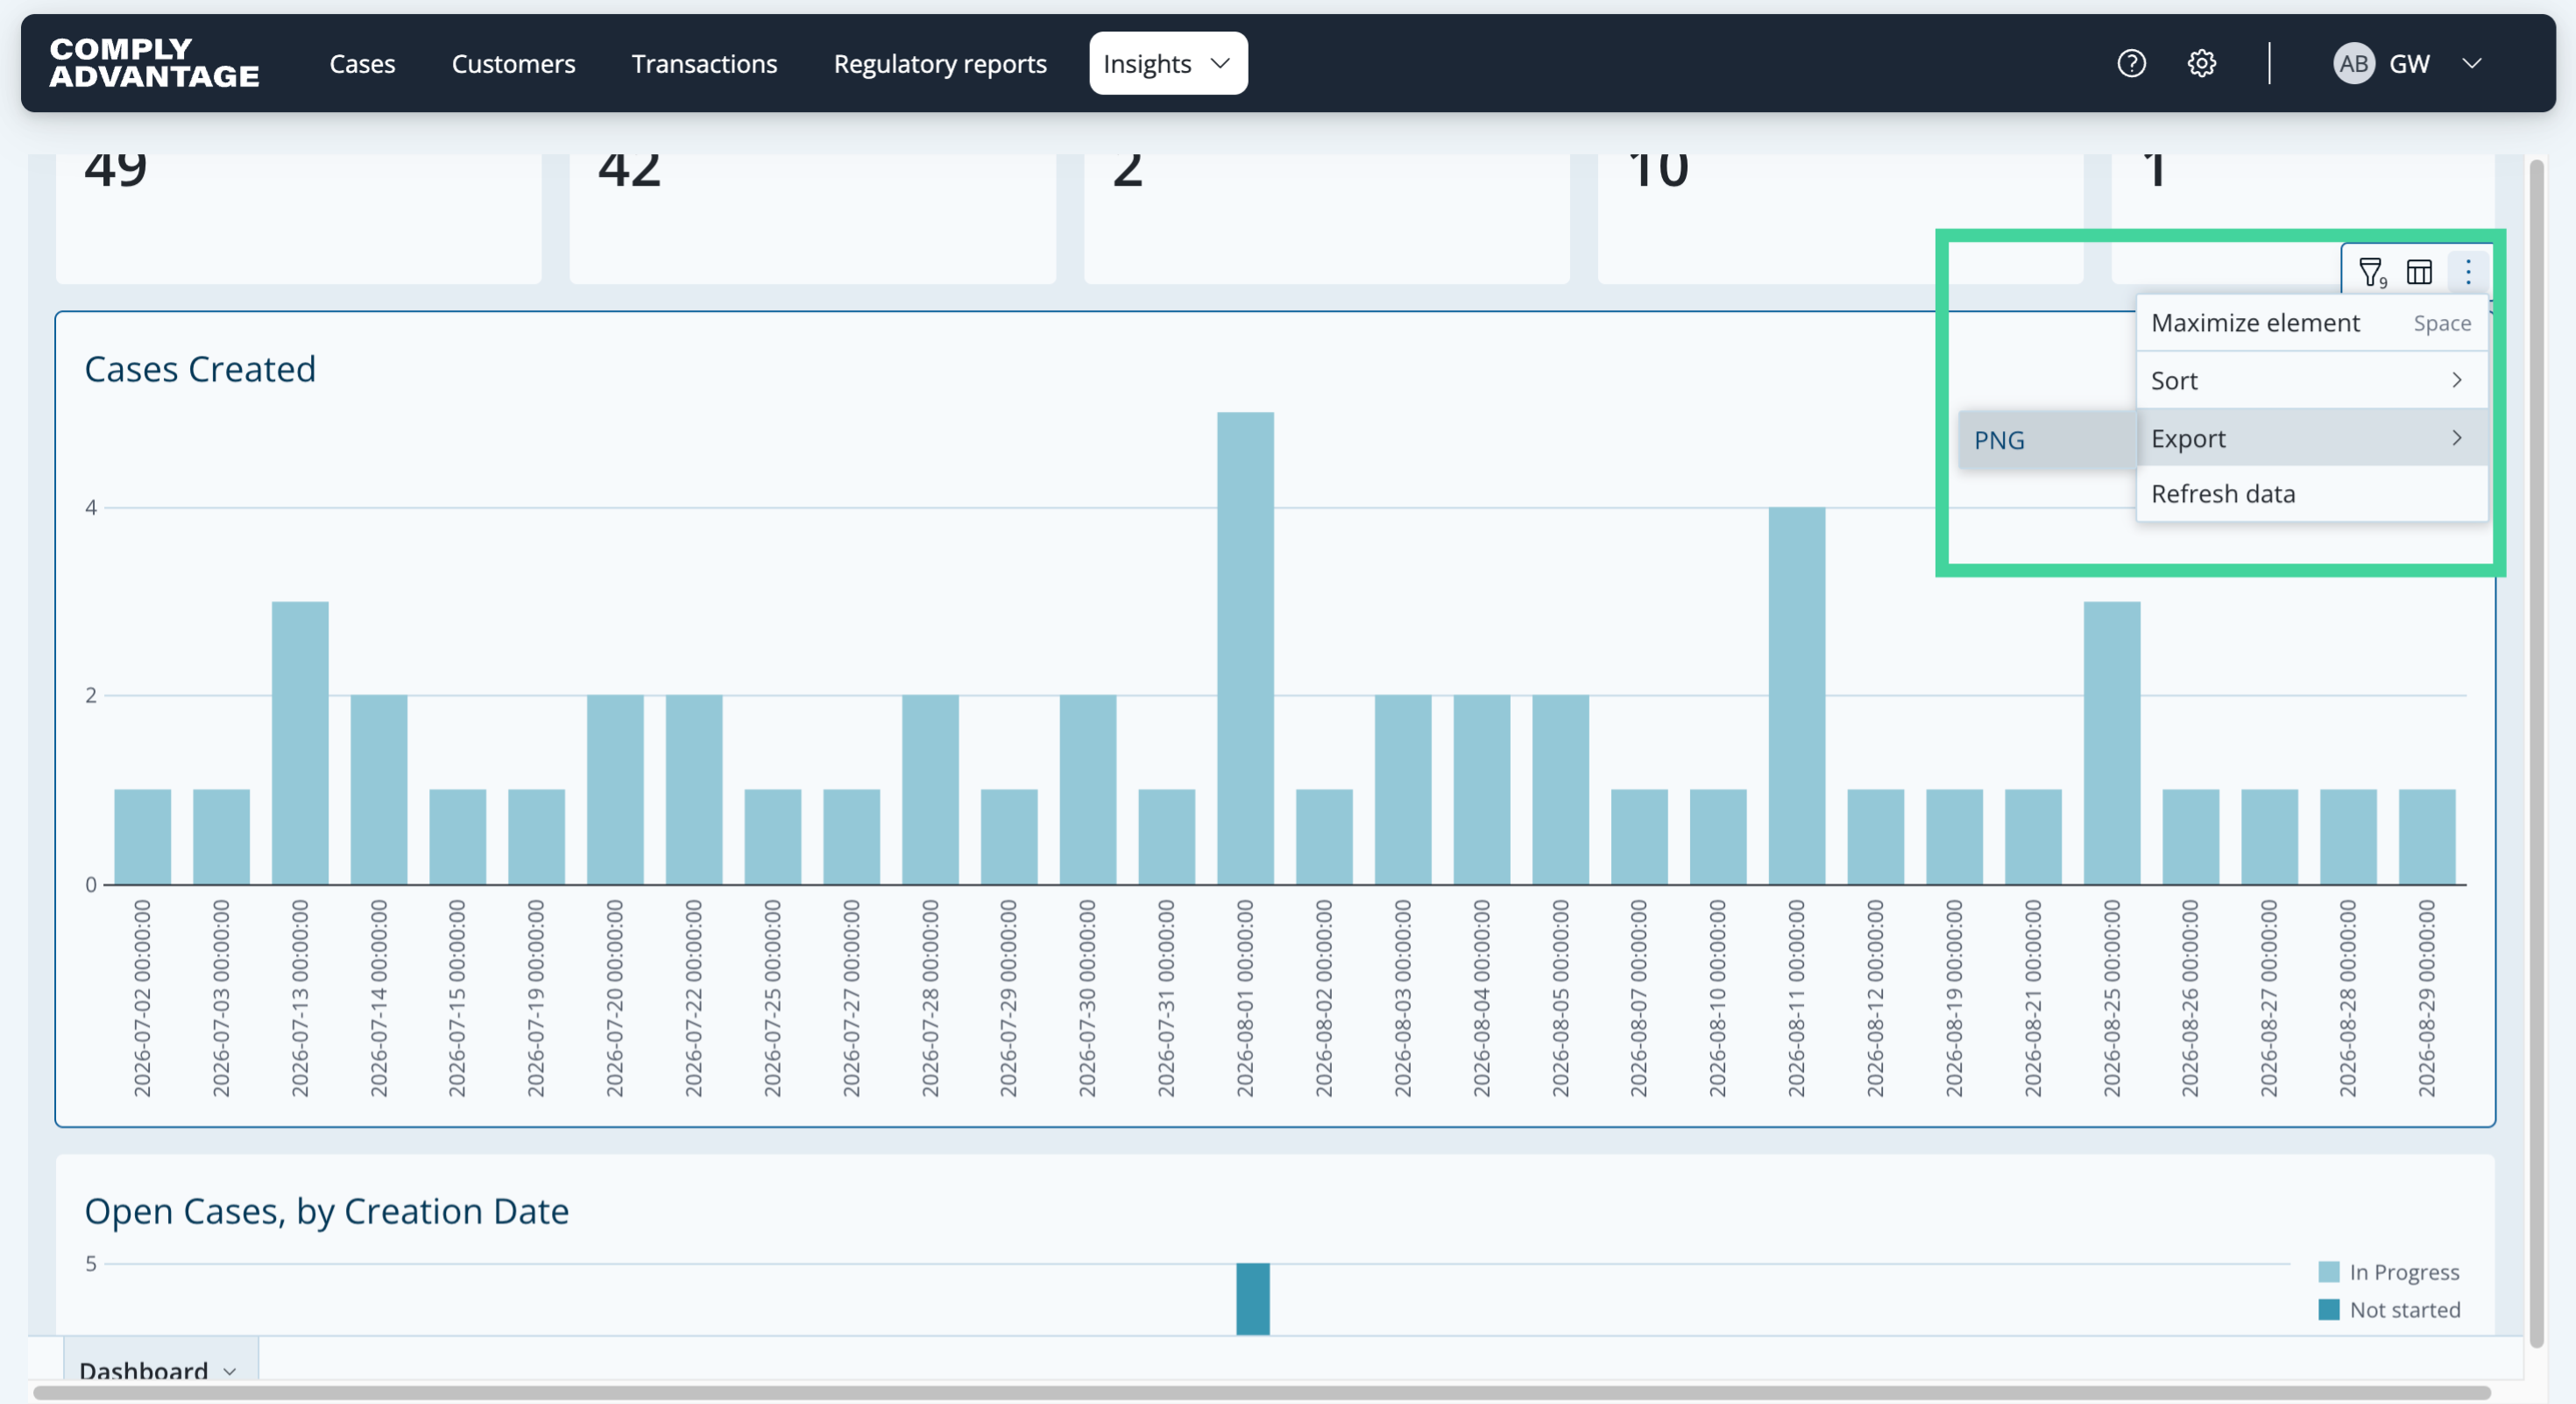Click the 2026-07-13 bar in Cases Created
The width and height of the screenshot is (2576, 1404).
pos(300,743)
